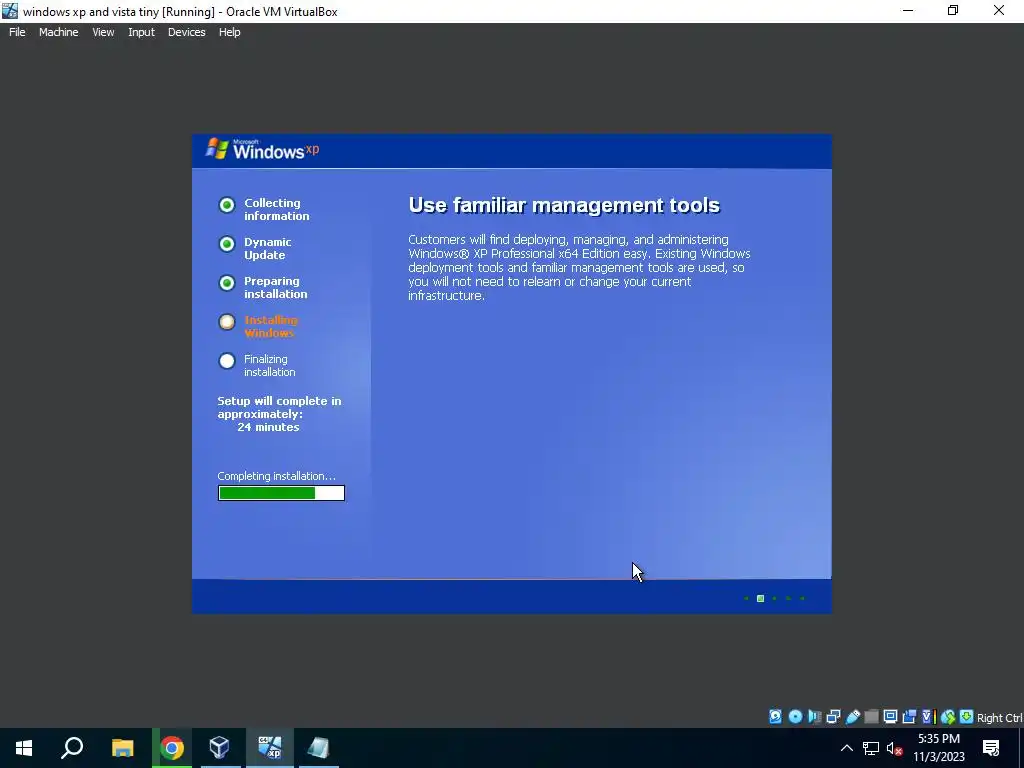Screen dimensions: 1024x768
Task: Click the shared folders indicator icon
Action: click(x=871, y=717)
